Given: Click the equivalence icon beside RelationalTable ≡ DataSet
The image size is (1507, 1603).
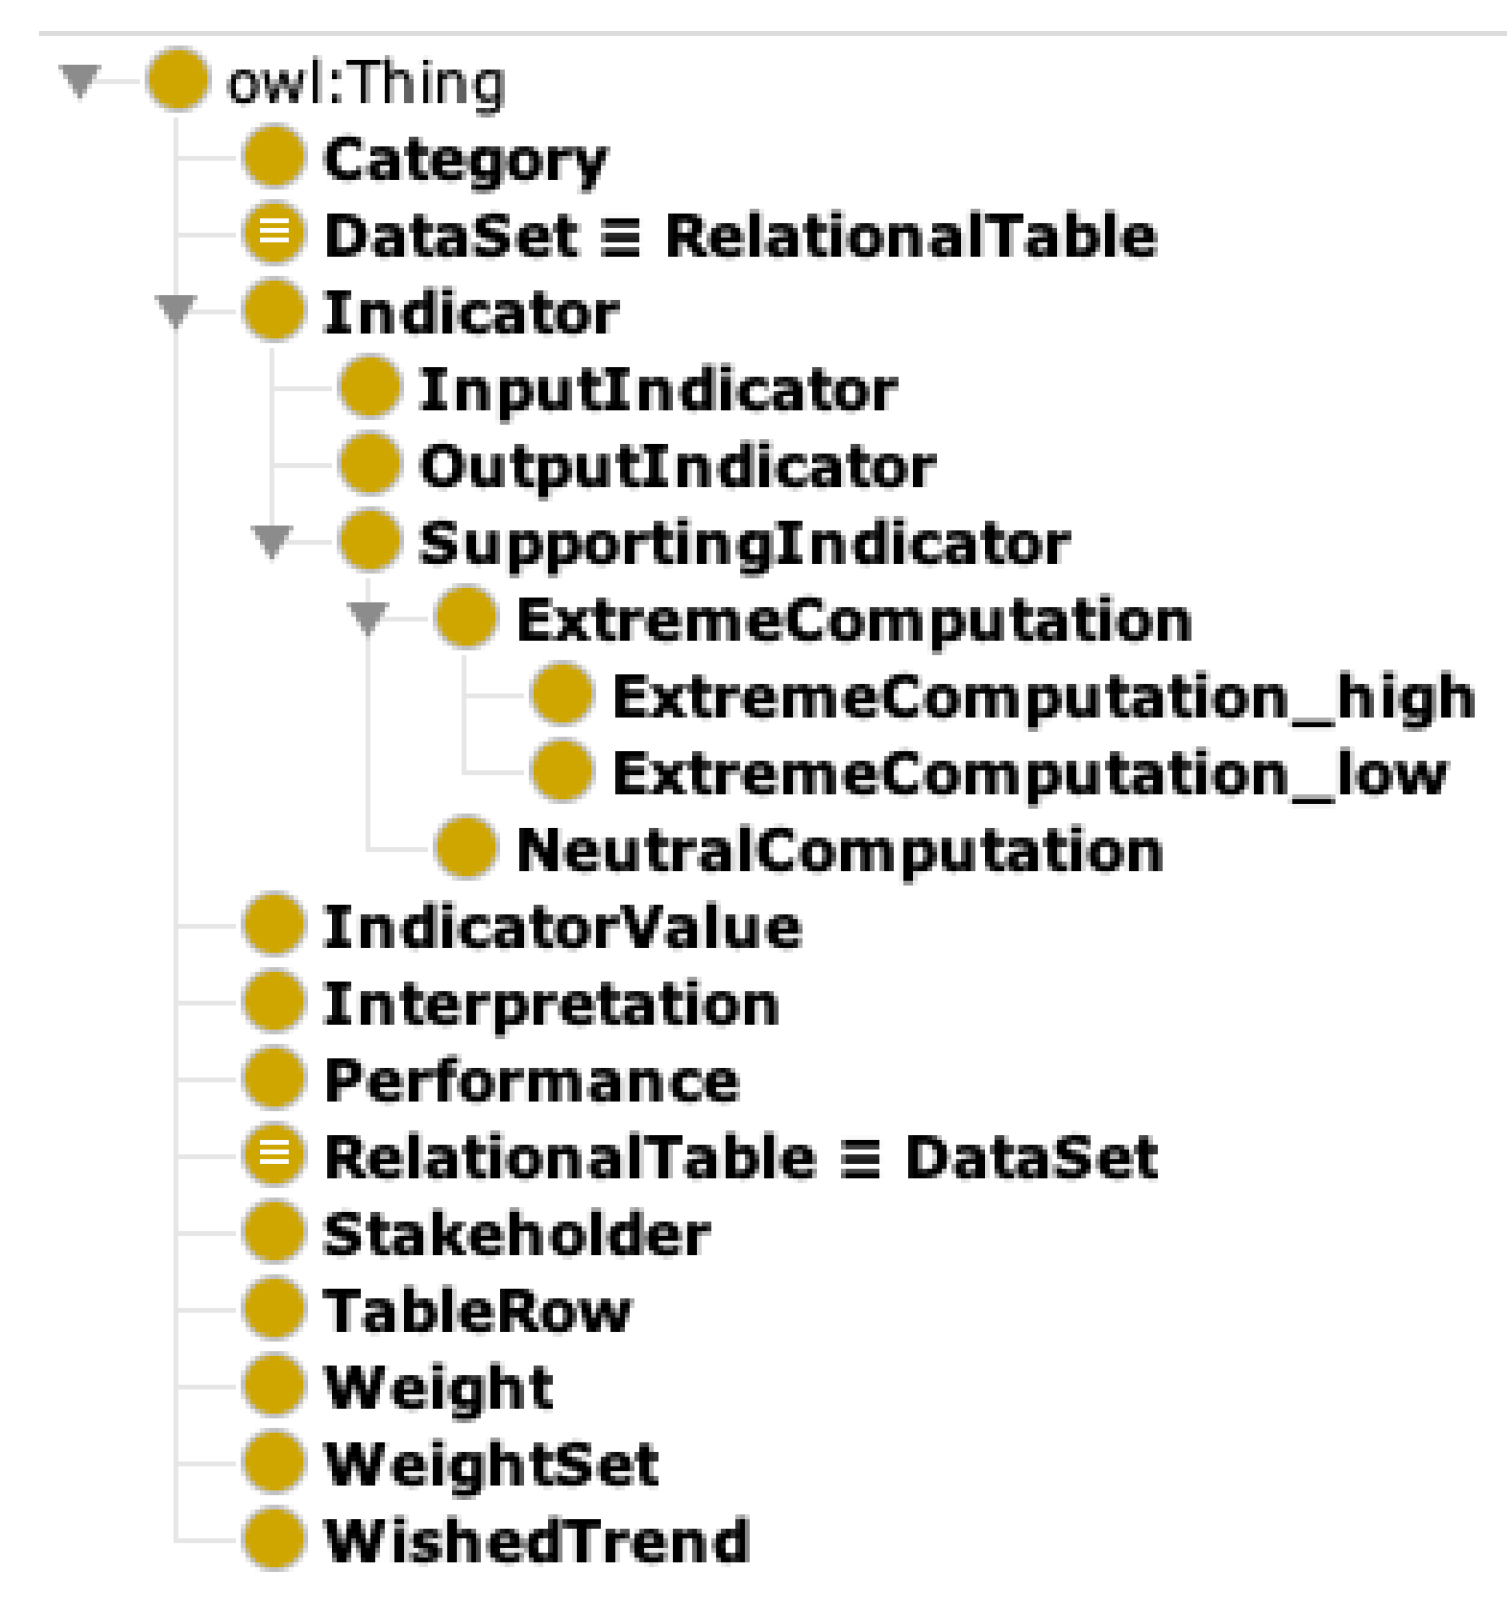Looking at the screenshot, I should (273, 1156).
